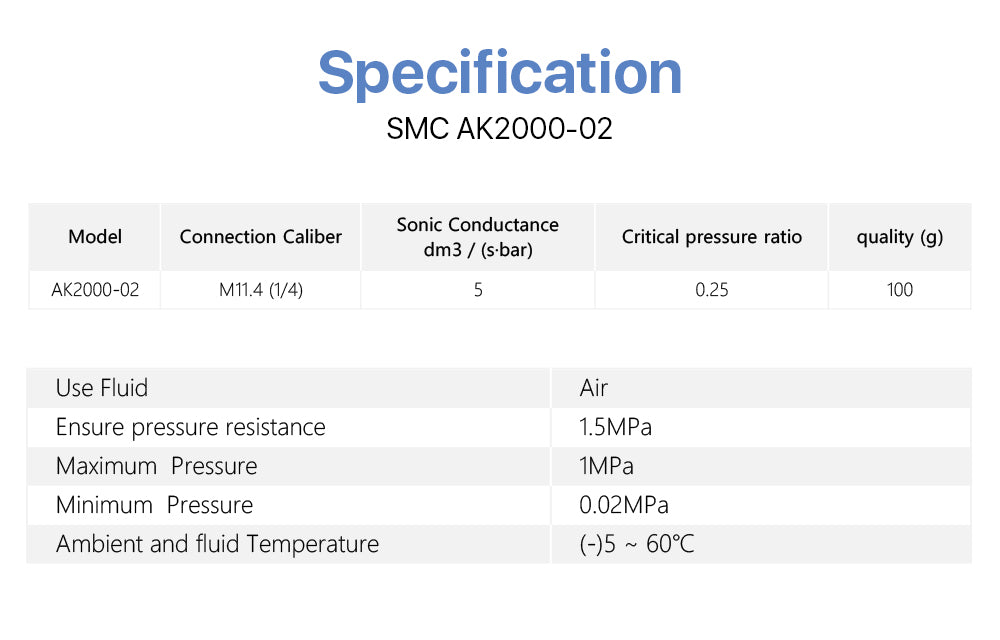Click the Critical pressure ratio header
The width and height of the screenshot is (1000, 640).
coord(712,237)
